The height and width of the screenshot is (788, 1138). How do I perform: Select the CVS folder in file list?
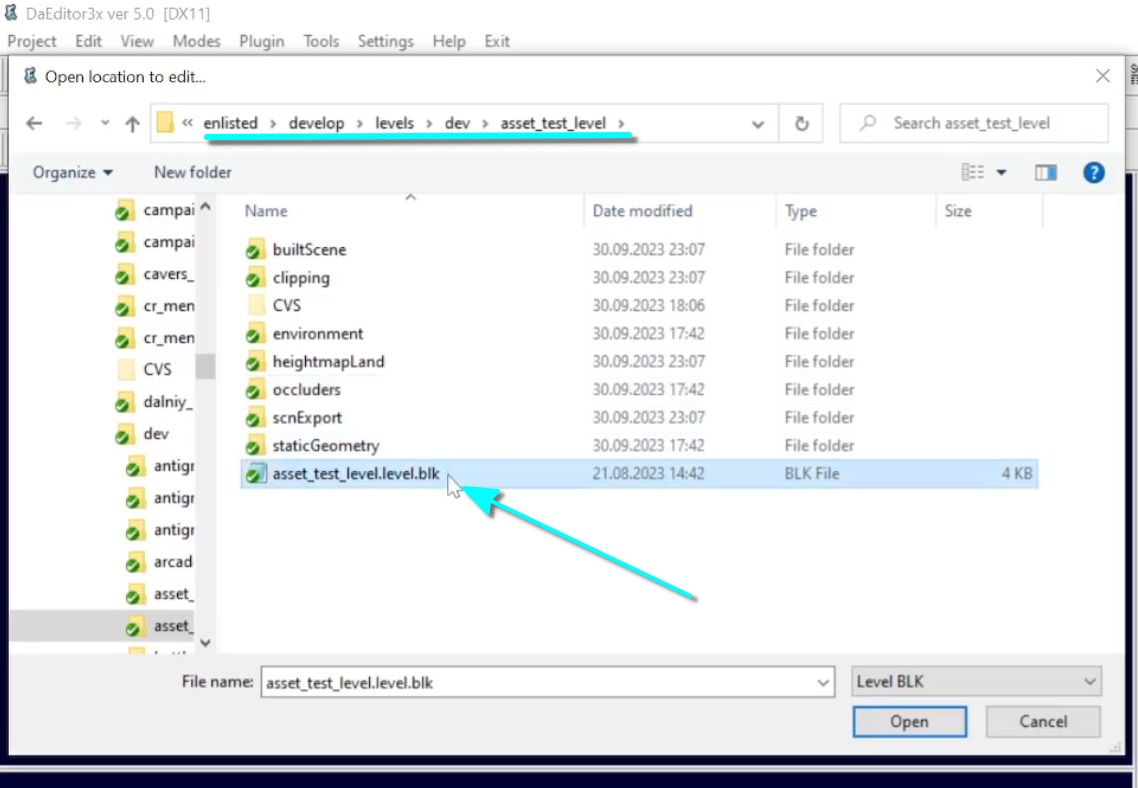tap(286, 306)
